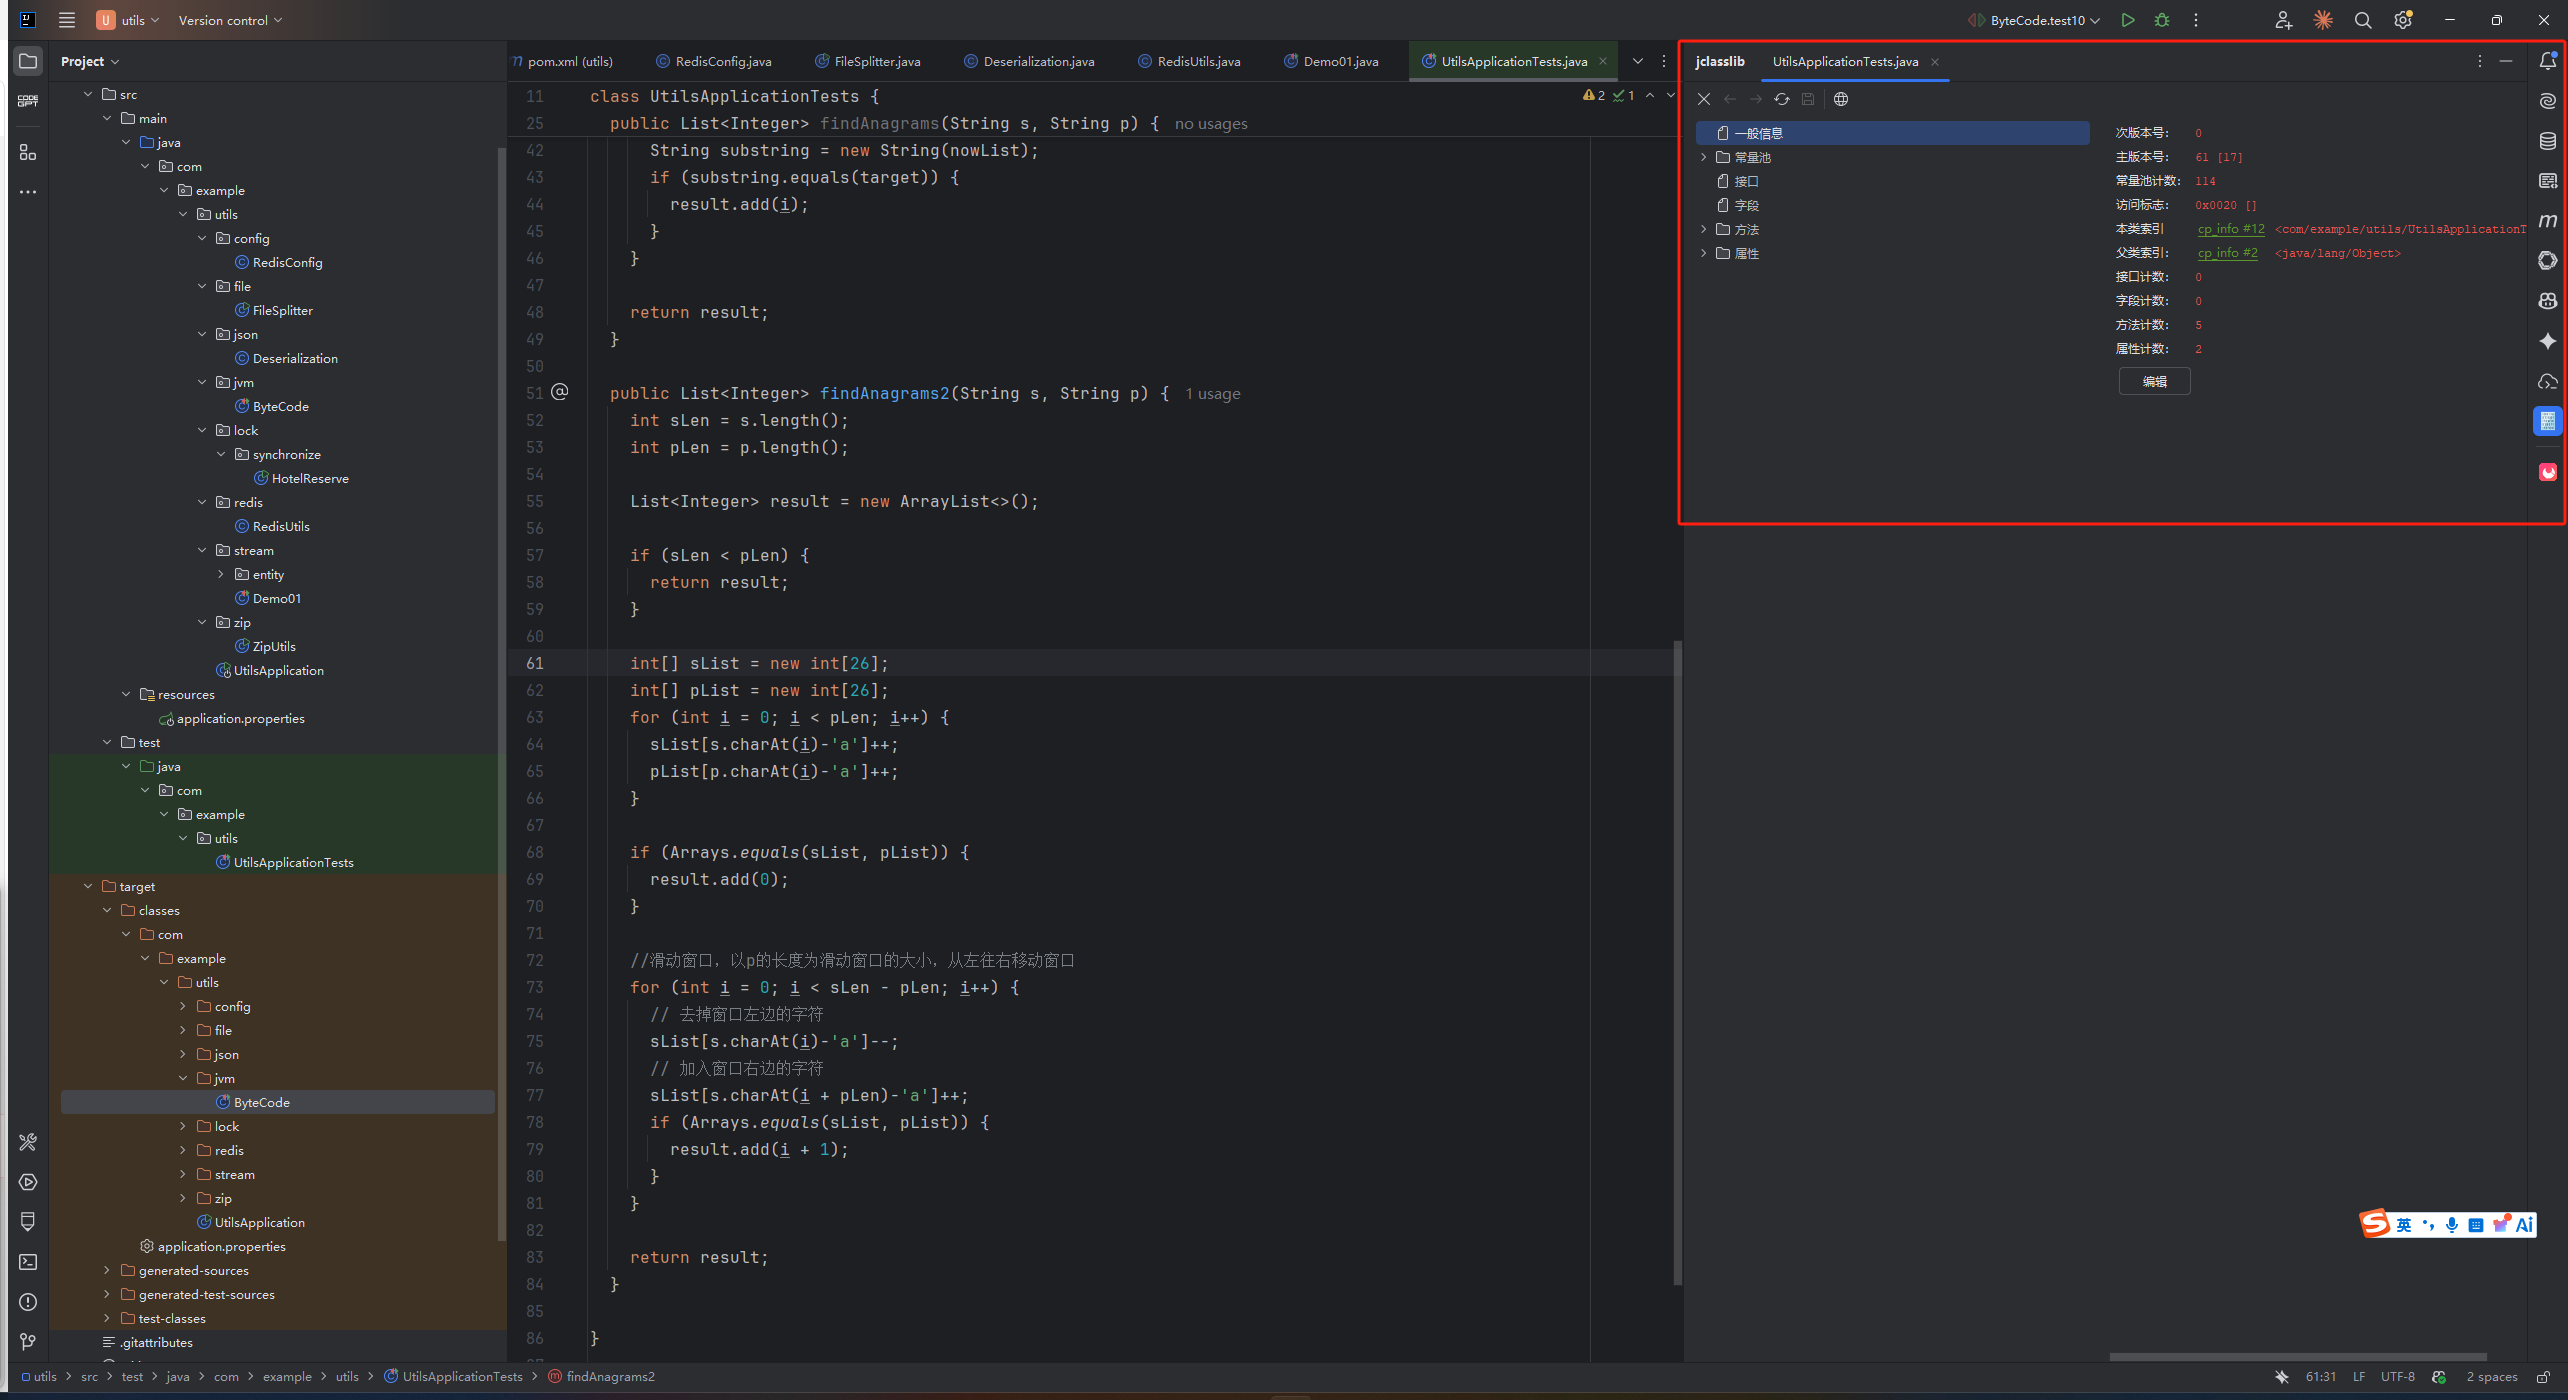Select ByteCode class under target jvm folder
This screenshot has height=1400, width=2568.
(278, 1102)
